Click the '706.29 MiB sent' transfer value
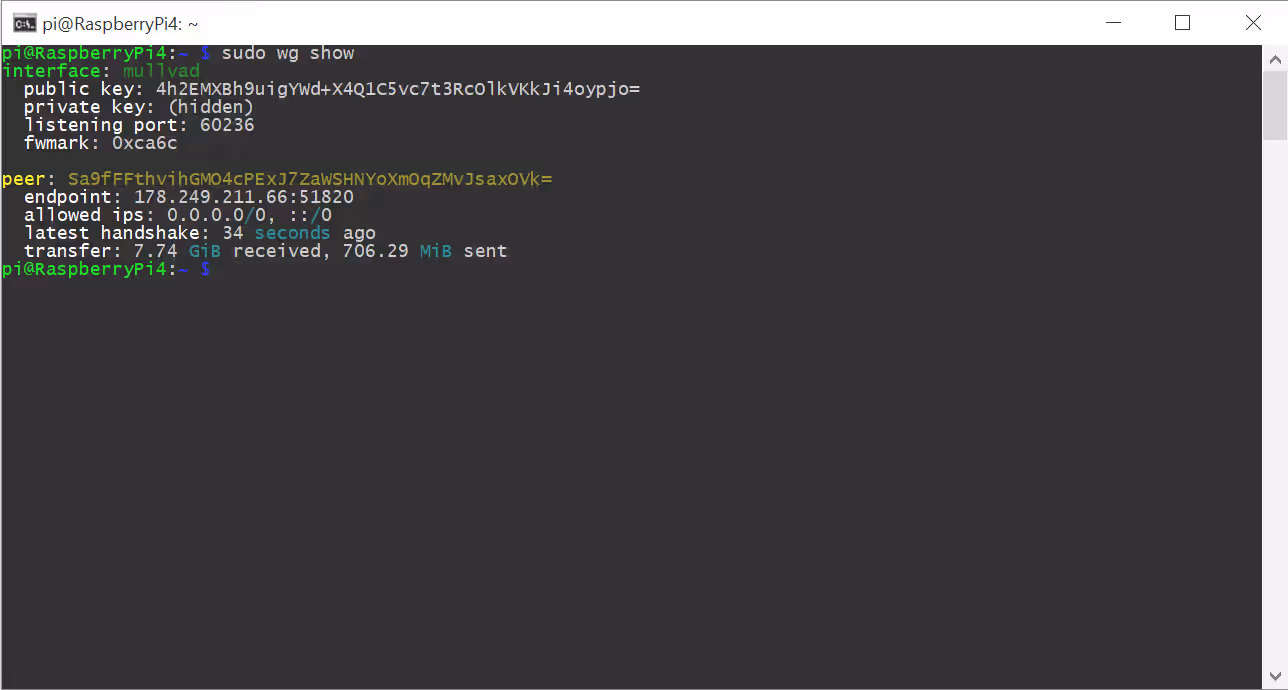Image resolution: width=1288 pixels, height=690 pixels. (425, 251)
